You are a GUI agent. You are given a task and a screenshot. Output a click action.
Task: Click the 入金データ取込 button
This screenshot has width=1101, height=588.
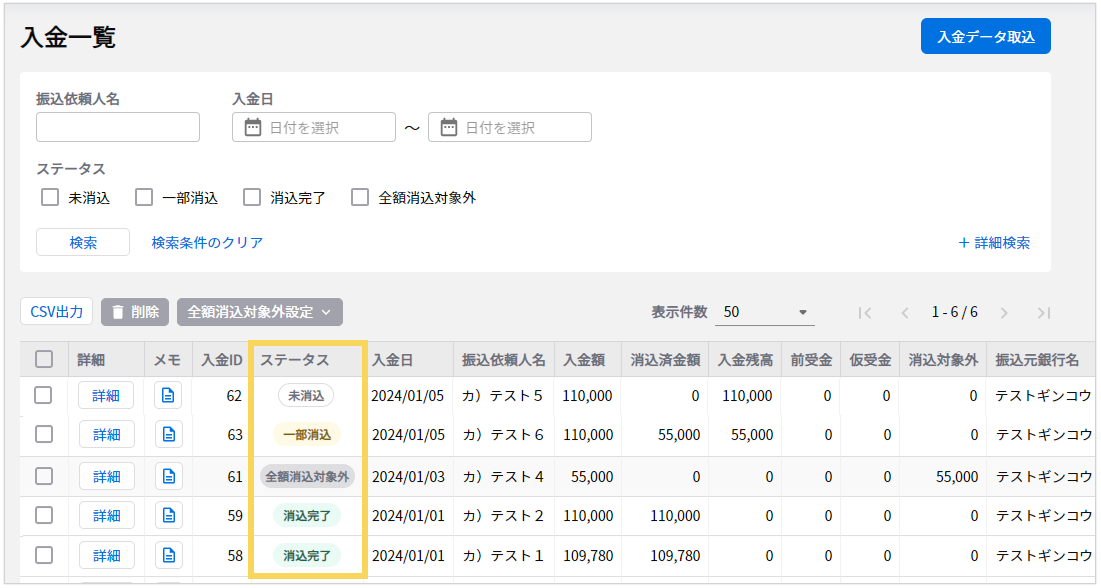985,37
